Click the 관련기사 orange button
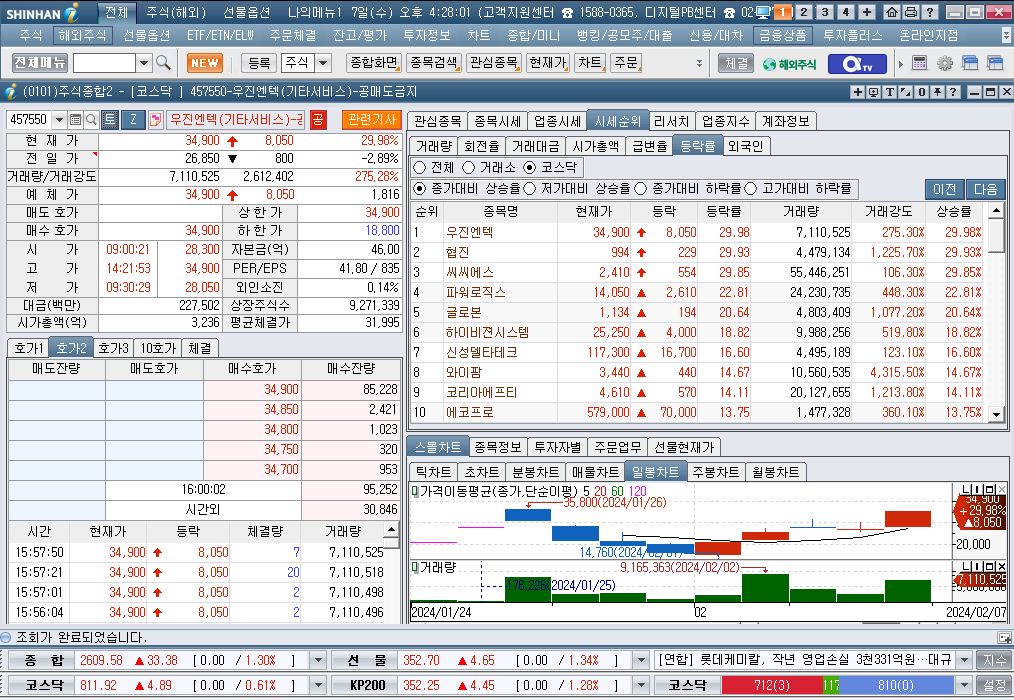 (x=372, y=120)
